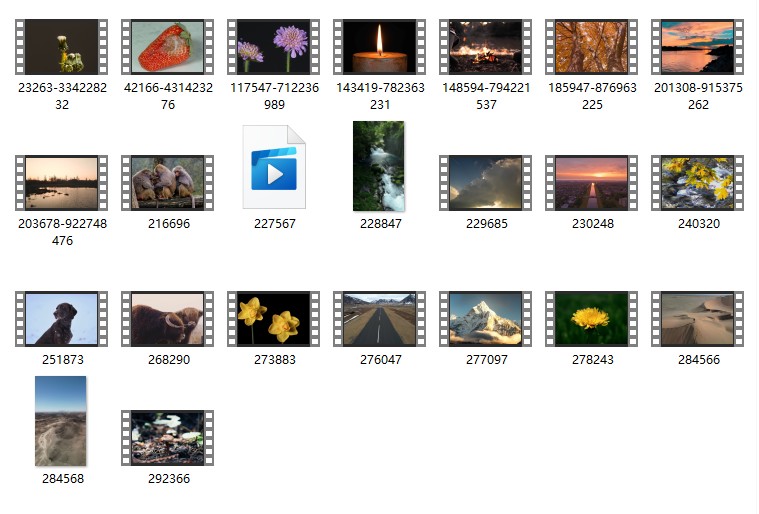
Task: Select the mushrooms video 292366
Action: pos(167,438)
